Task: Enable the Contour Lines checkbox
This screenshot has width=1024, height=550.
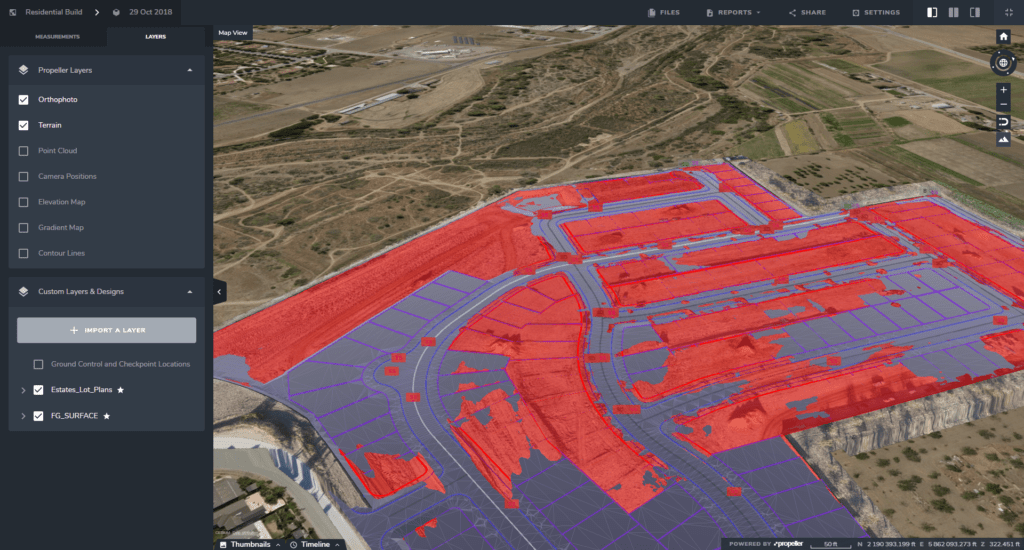Action: tap(23, 253)
